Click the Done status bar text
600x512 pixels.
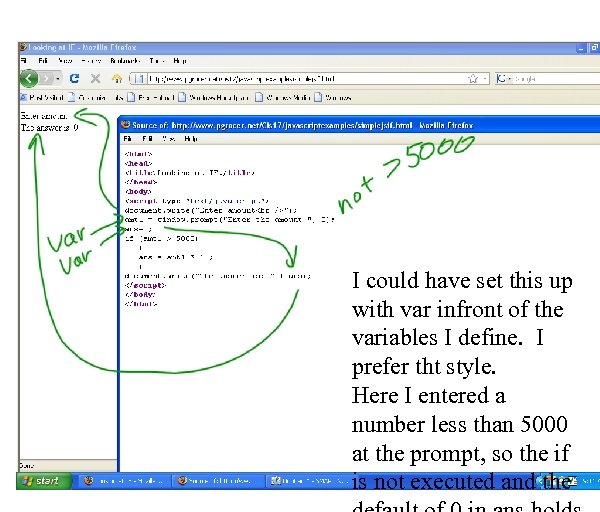[x=26, y=466]
